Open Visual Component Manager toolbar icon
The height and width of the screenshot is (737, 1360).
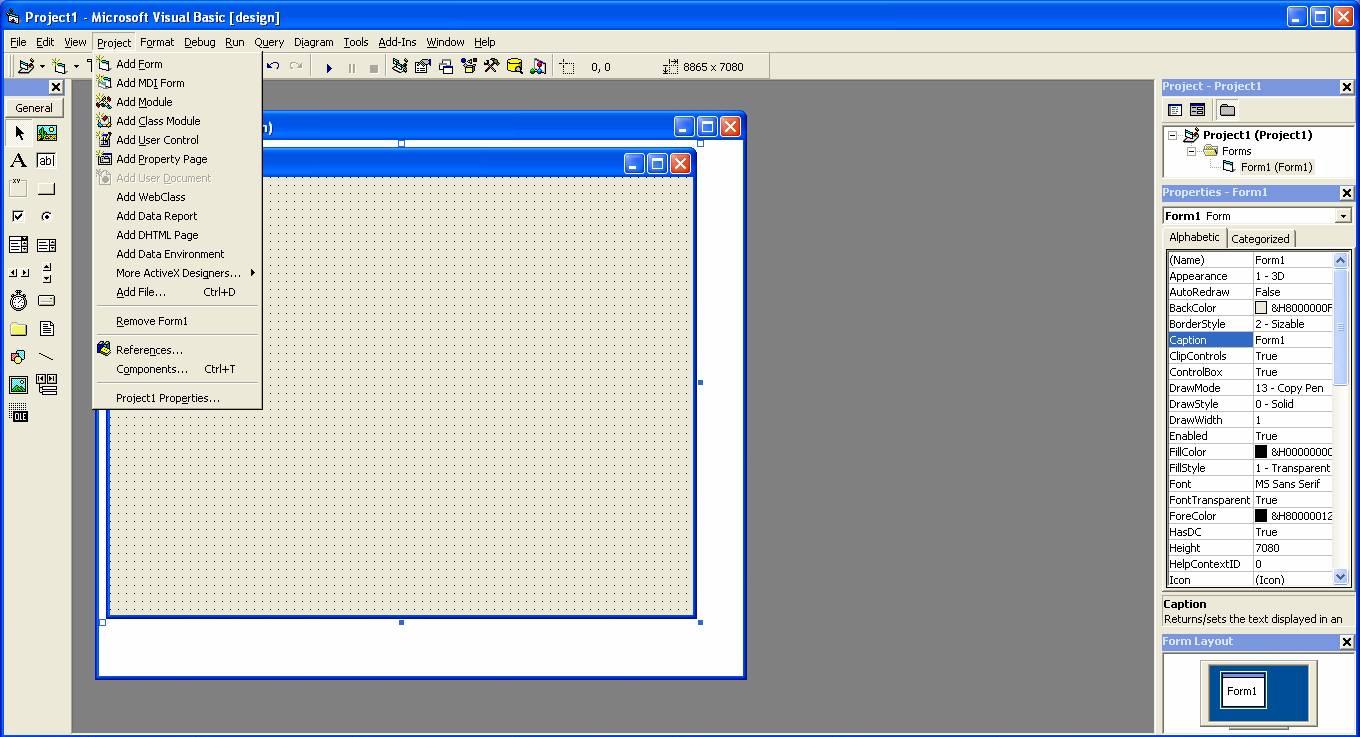pyautogui.click(x=538, y=67)
